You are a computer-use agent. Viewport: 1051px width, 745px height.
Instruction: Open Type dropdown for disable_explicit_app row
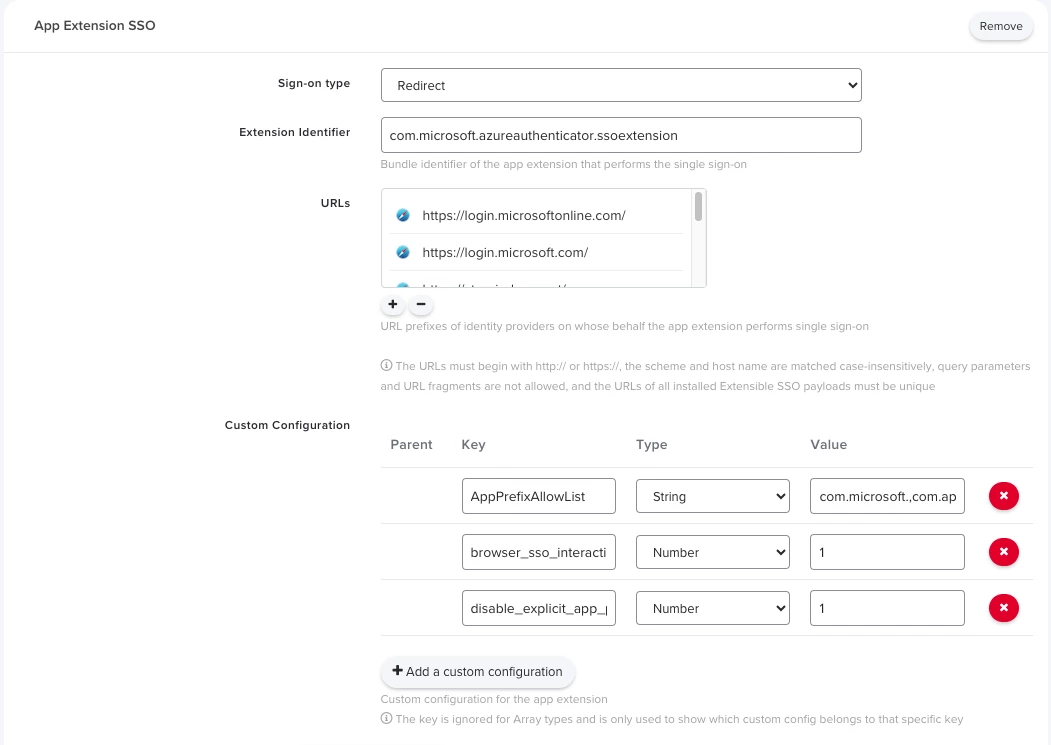tap(713, 608)
